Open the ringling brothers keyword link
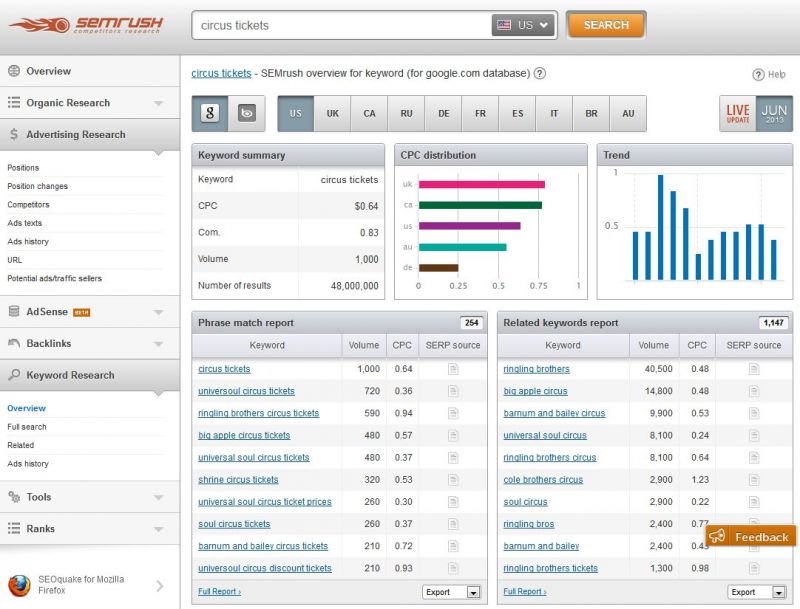800x609 pixels. coord(536,369)
